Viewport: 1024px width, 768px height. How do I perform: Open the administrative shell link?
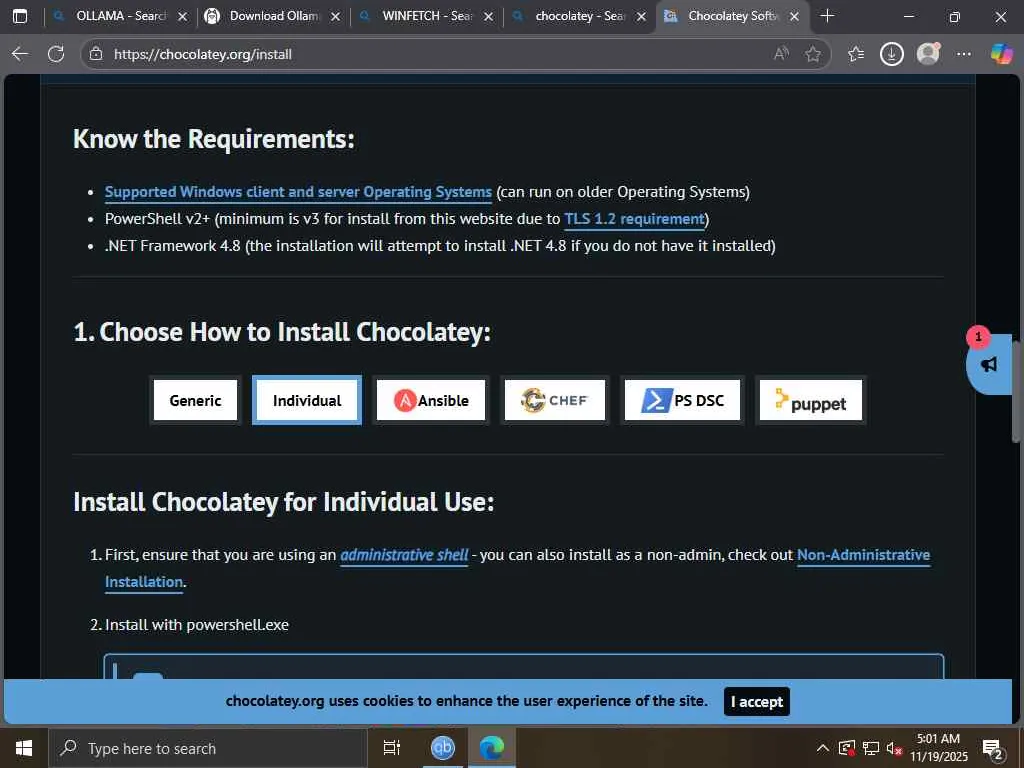pyautogui.click(x=404, y=555)
